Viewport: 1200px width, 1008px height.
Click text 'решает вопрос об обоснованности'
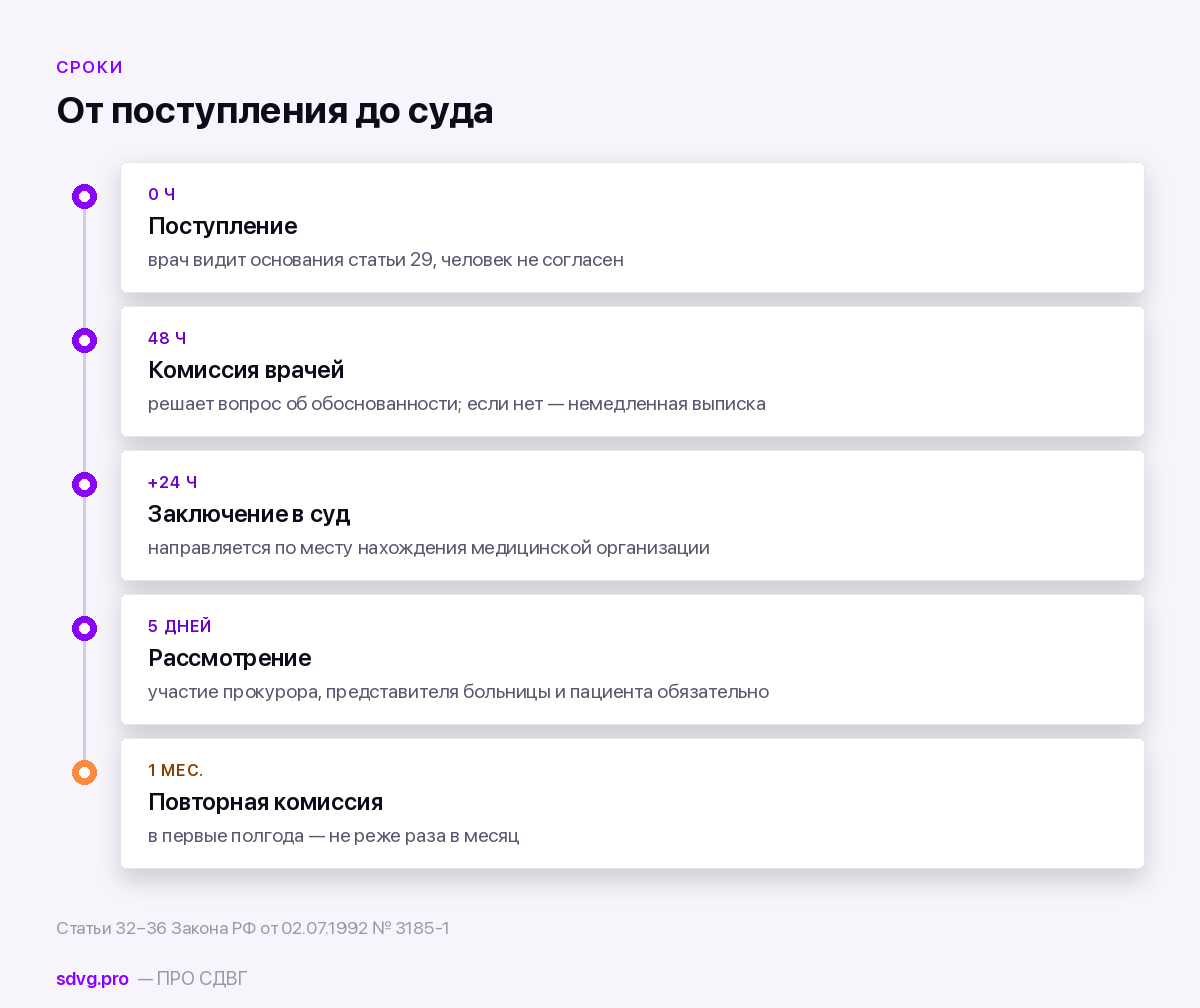pyautogui.click(x=305, y=404)
